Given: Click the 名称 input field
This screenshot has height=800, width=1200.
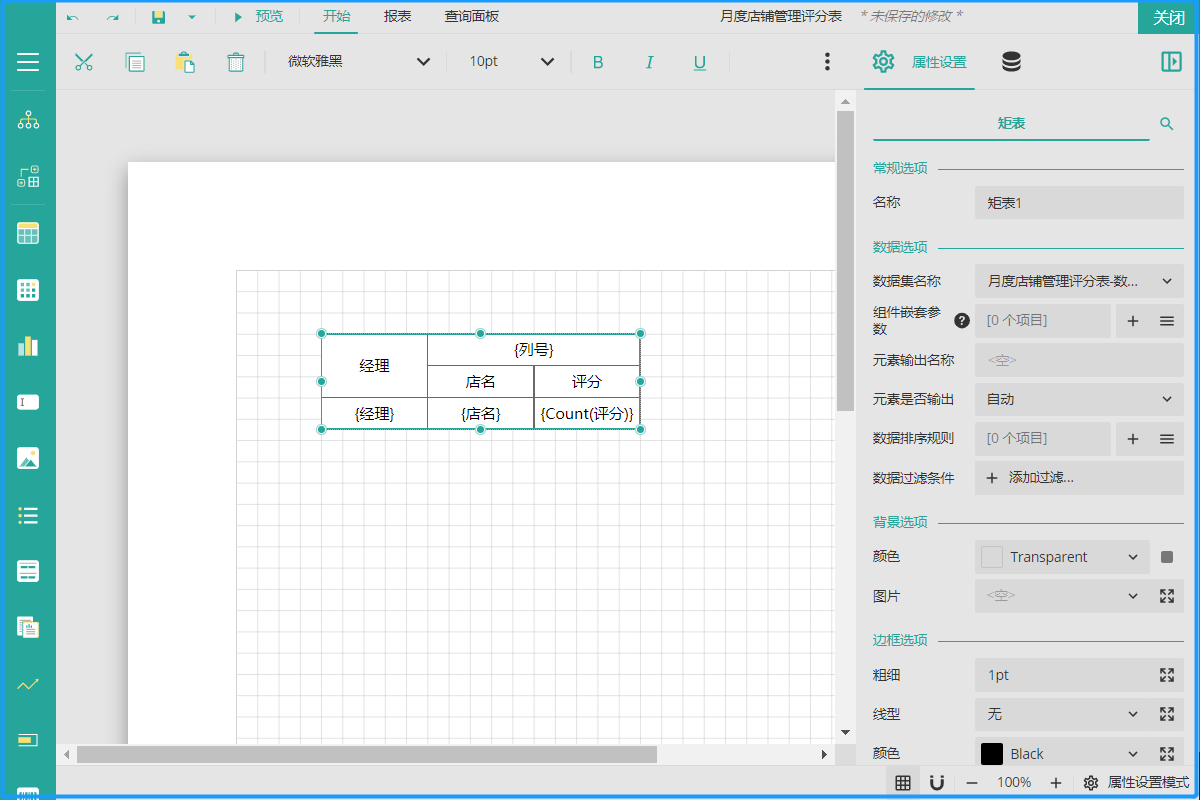Looking at the screenshot, I should pyautogui.click(x=1079, y=203).
